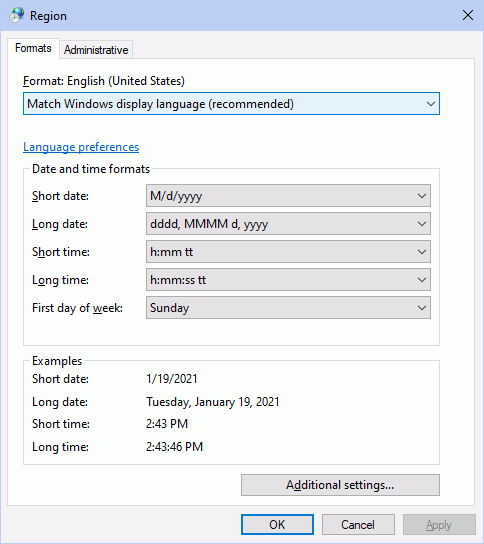The width and height of the screenshot is (484, 544).
Task: Click the Short date dropdown arrow chevron
Action: pos(422,196)
